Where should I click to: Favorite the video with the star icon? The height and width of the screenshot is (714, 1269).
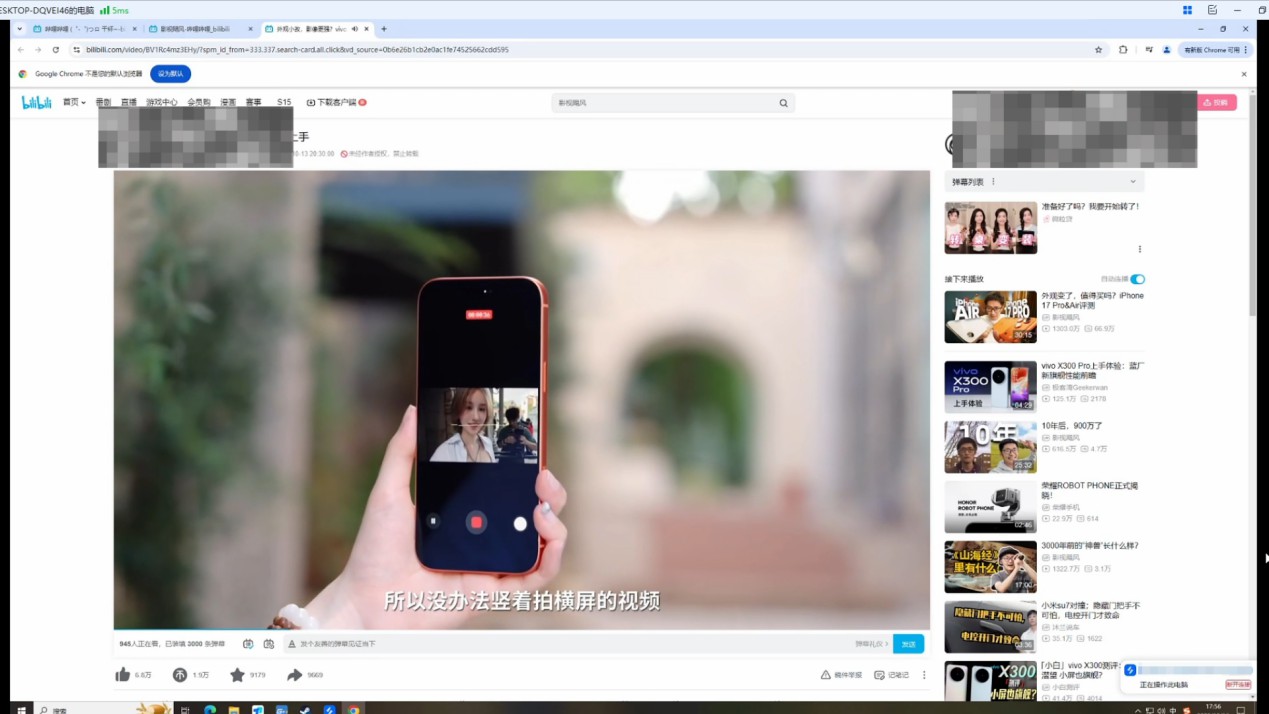[237, 675]
